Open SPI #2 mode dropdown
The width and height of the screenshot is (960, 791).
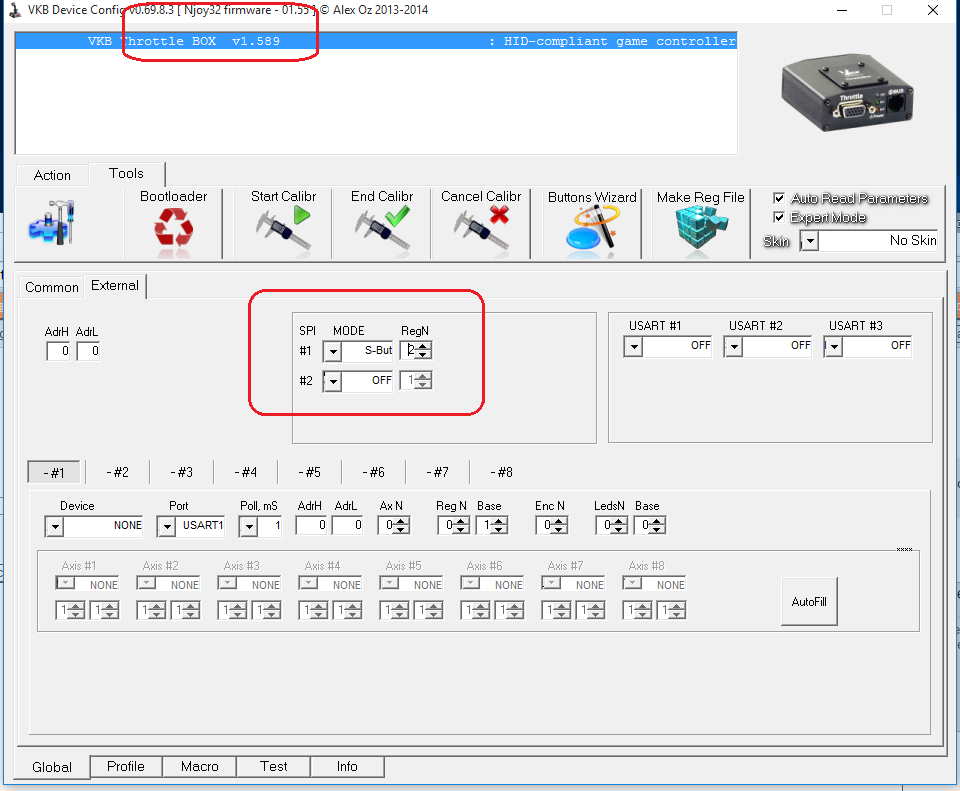[x=332, y=381]
